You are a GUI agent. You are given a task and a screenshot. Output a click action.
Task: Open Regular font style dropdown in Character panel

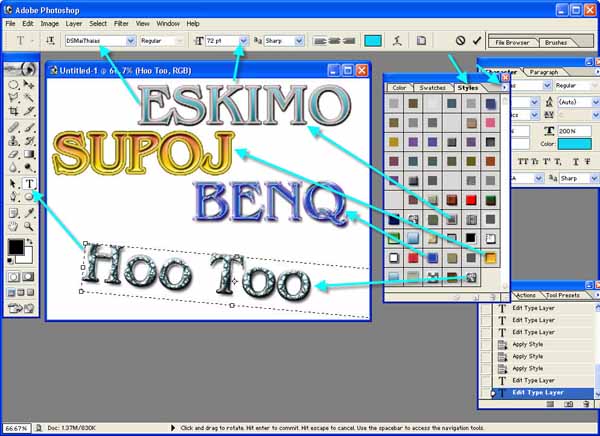[x=595, y=85]
